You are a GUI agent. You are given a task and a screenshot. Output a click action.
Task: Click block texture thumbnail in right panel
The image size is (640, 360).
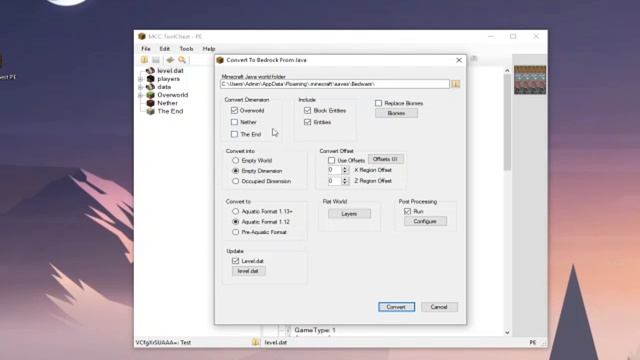coord(530,80)
